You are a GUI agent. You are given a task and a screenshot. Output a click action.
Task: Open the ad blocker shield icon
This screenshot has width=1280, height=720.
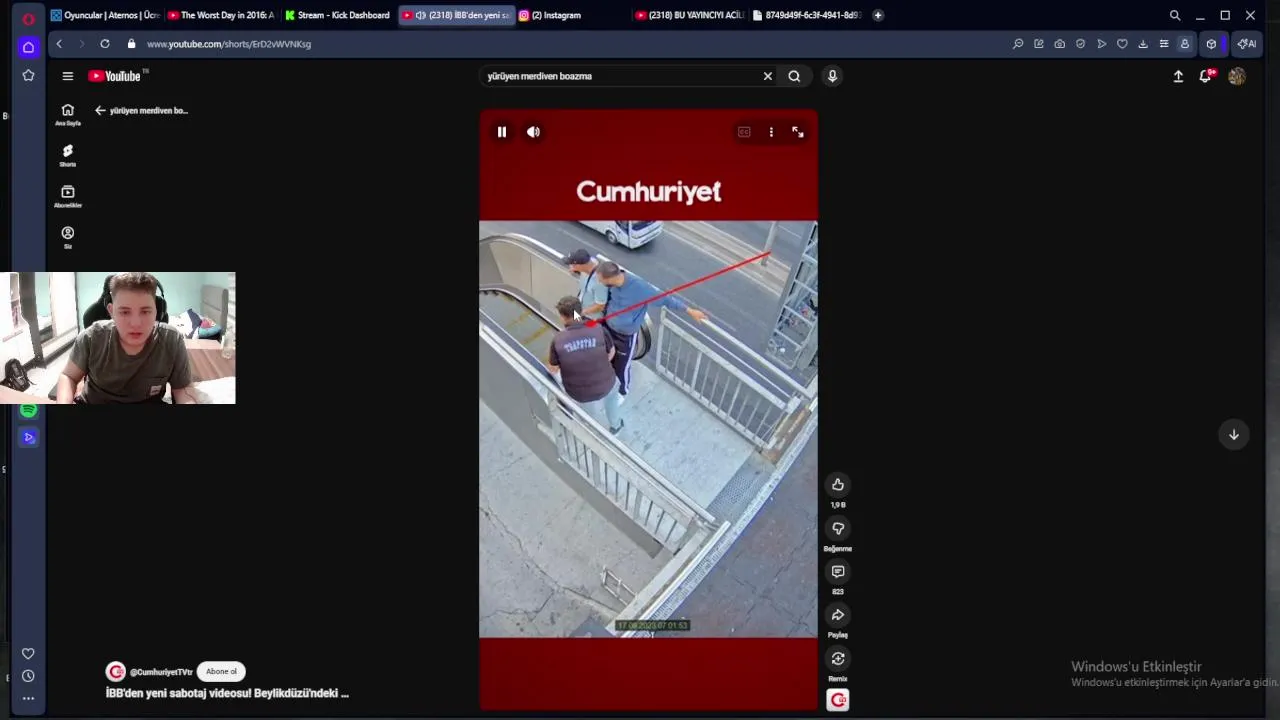click(x=1080, y=44)
